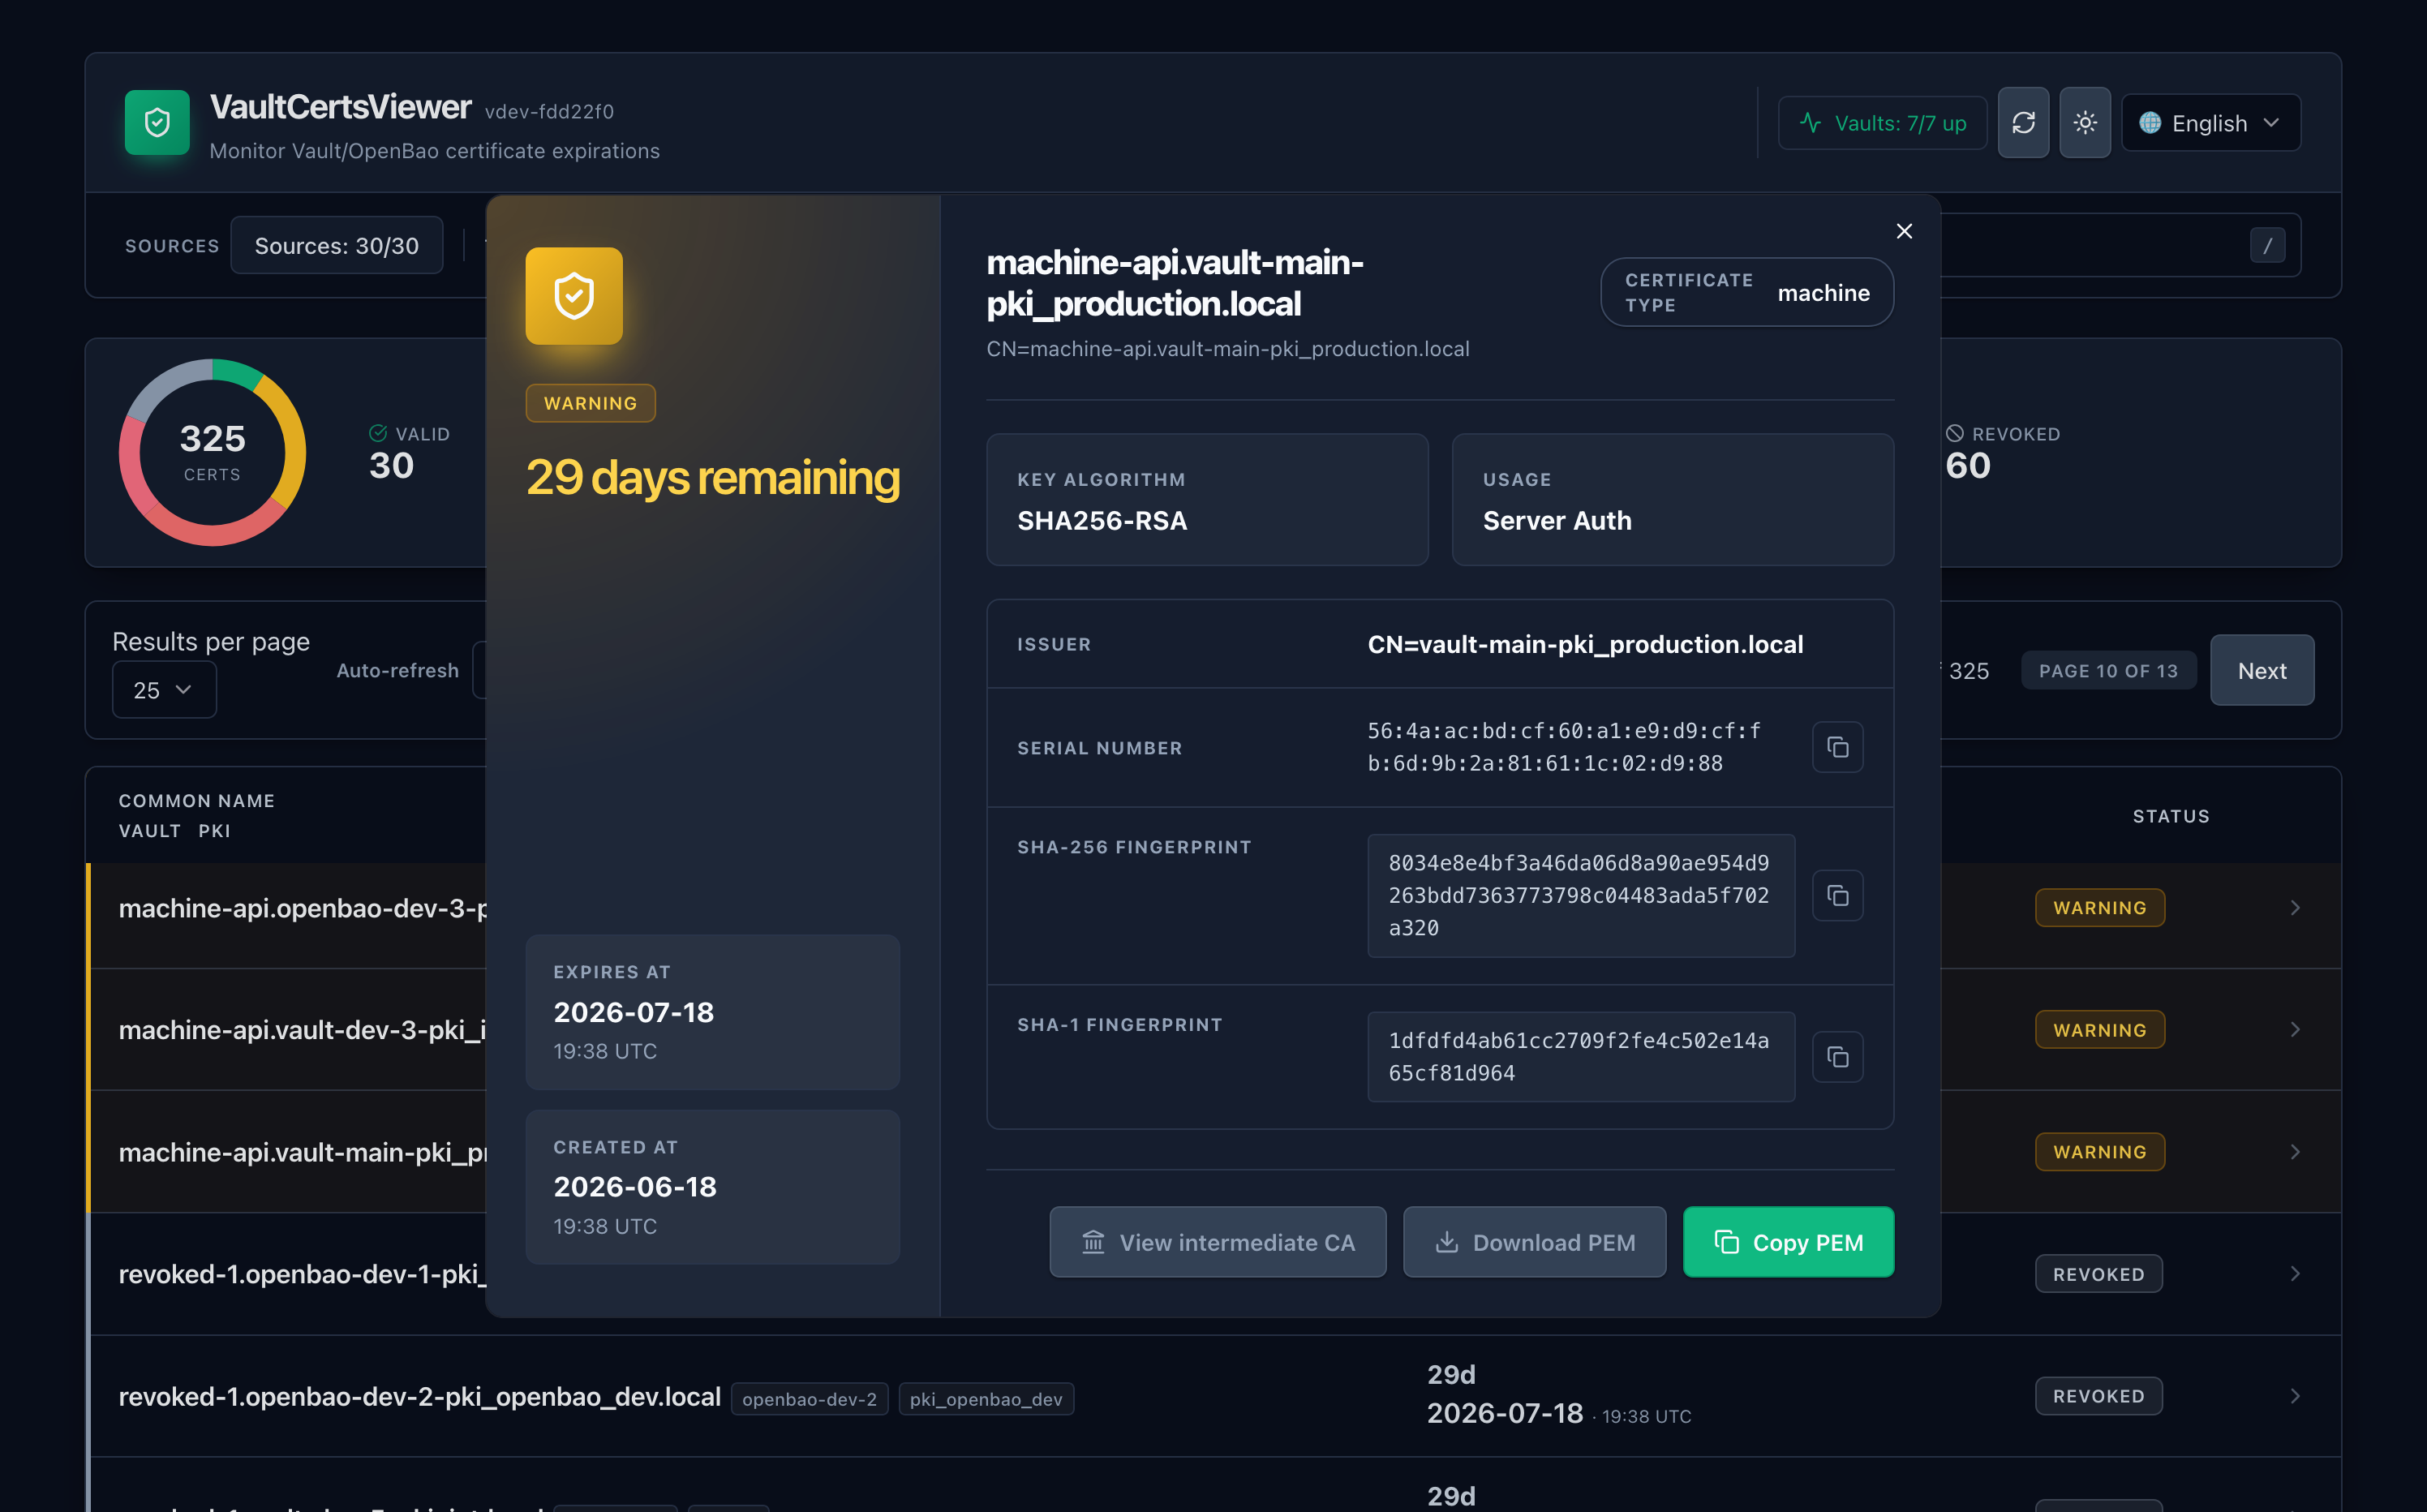The width and height of the screenshot is (2427, 1512).
Task: Click WARNING status of machine-api.vault-dev-3 row
Action: (x=2099, y=1029)
